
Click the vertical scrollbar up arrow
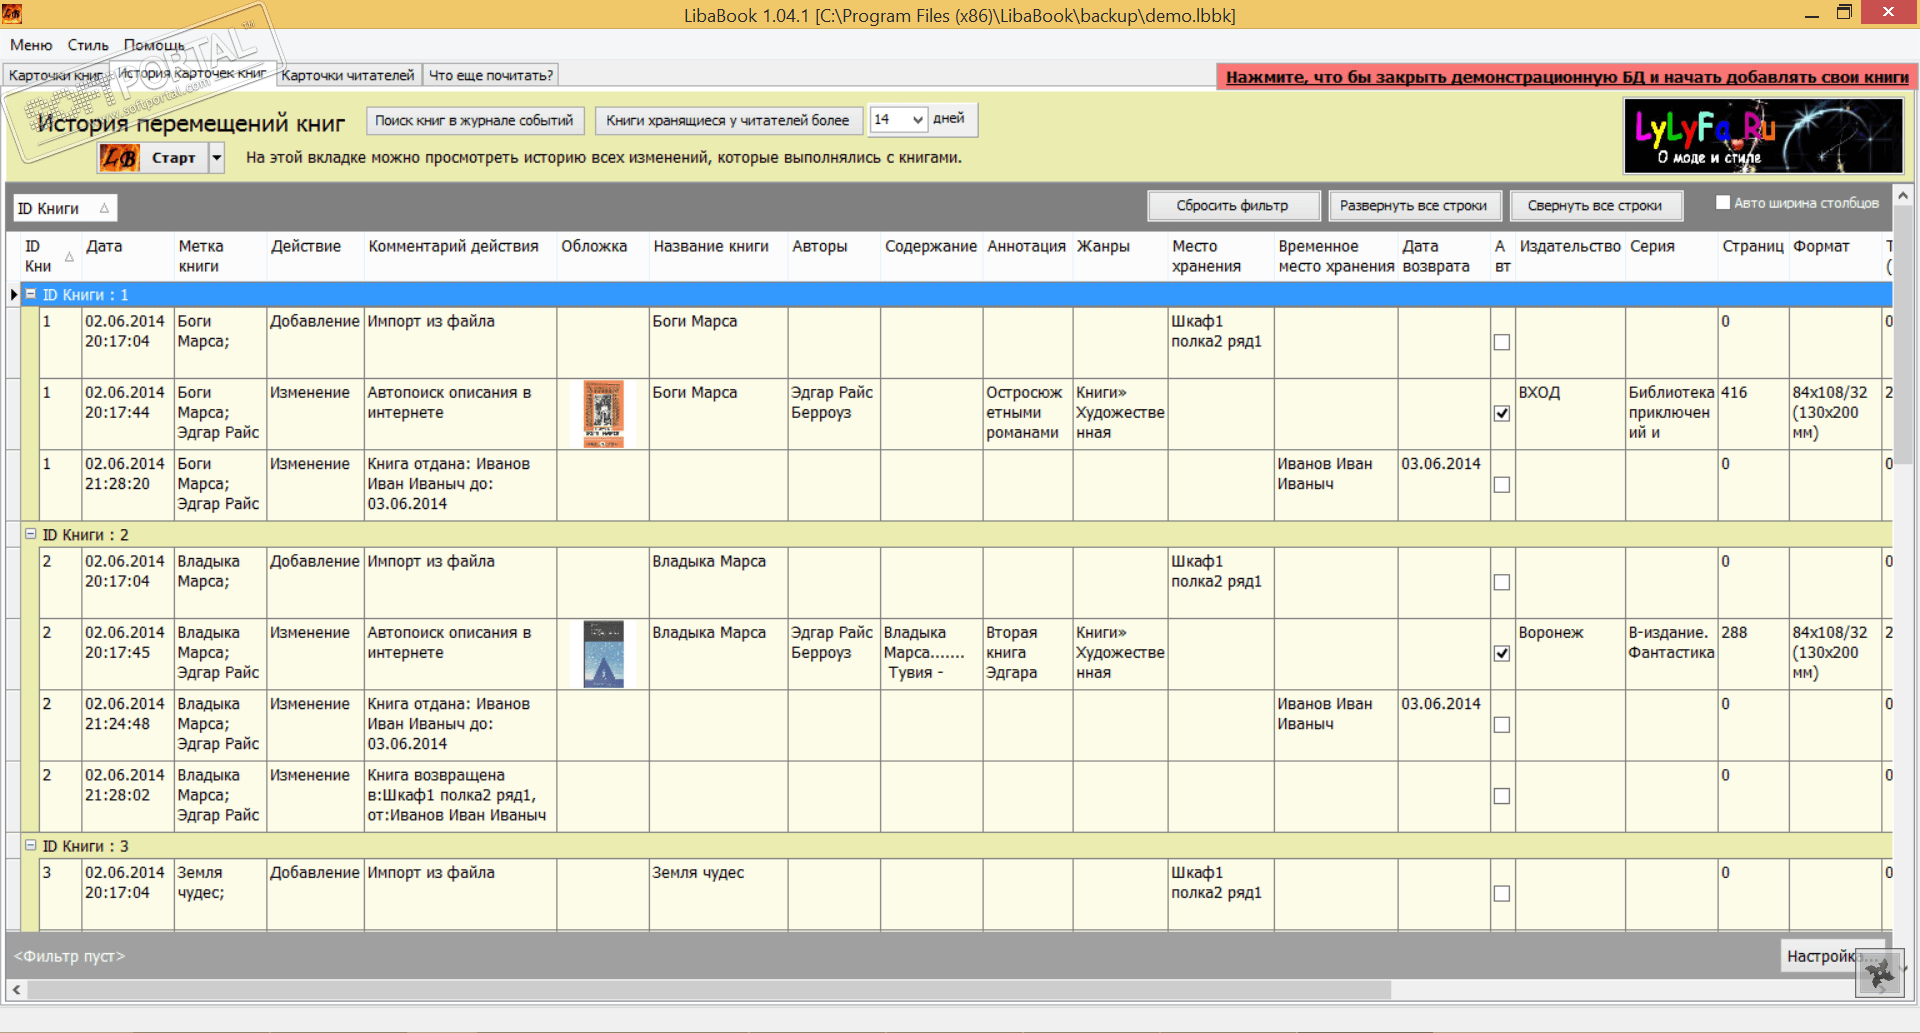1903,196
